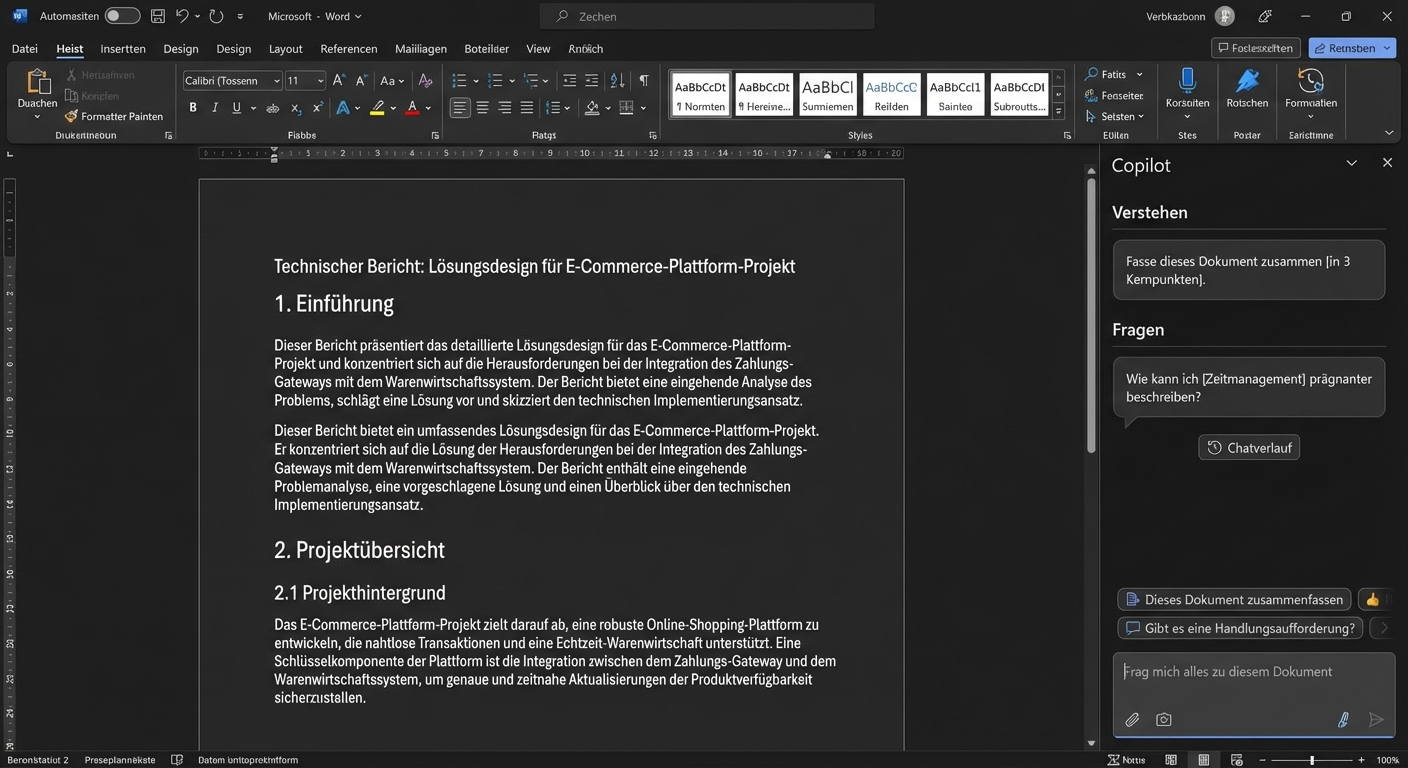Image resolution: width=1408 pixels, height=768 pixels.
Task: Open the line spacing dropdown
Action: 566,107
